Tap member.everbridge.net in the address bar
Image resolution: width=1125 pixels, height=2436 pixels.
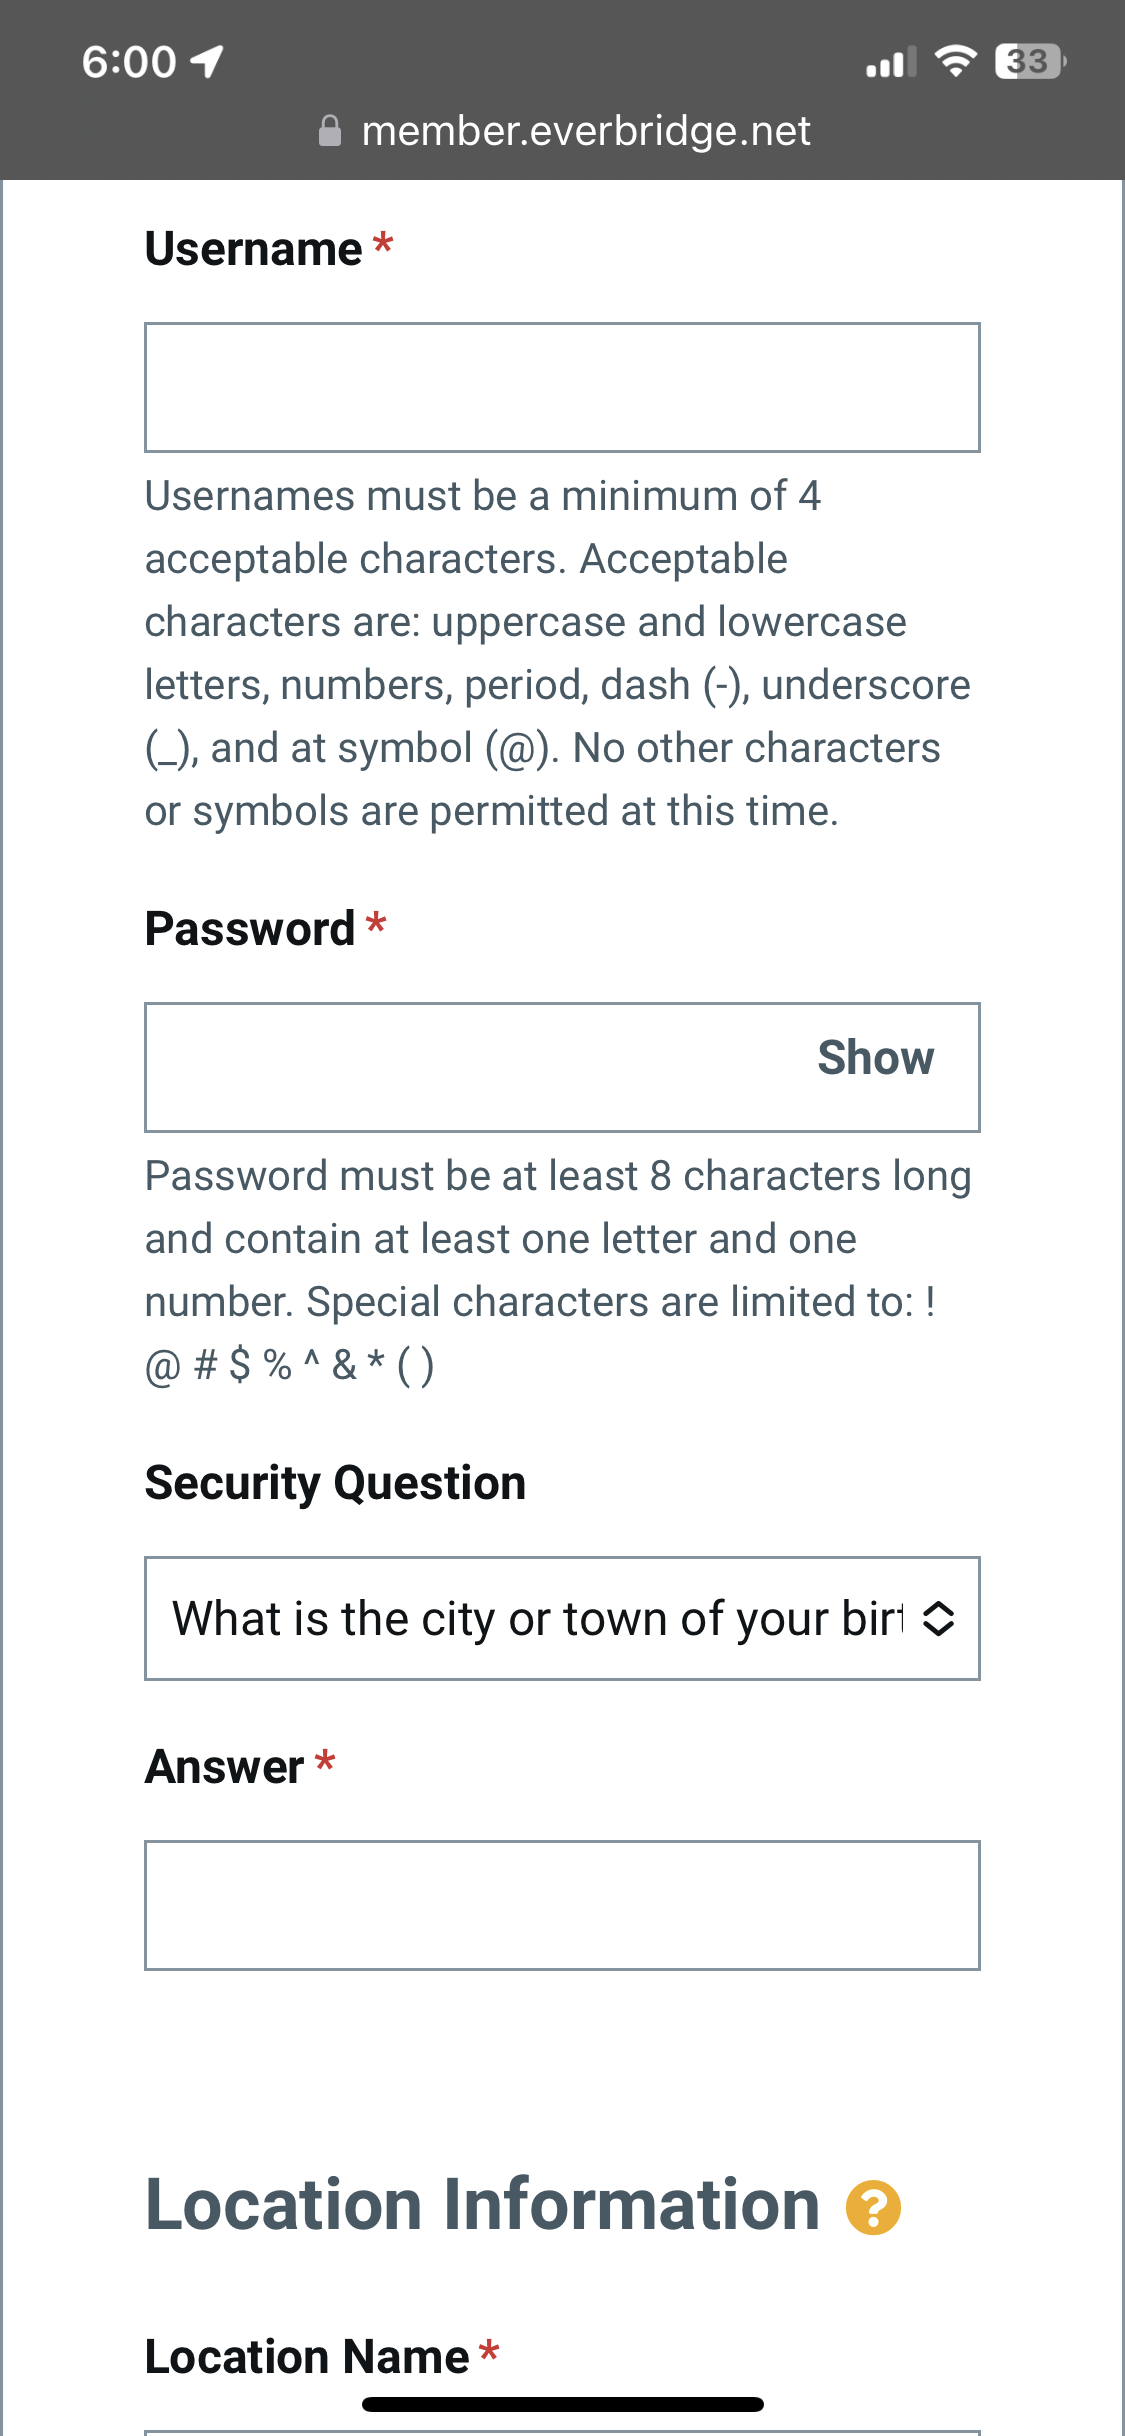(x=586, y=131)
